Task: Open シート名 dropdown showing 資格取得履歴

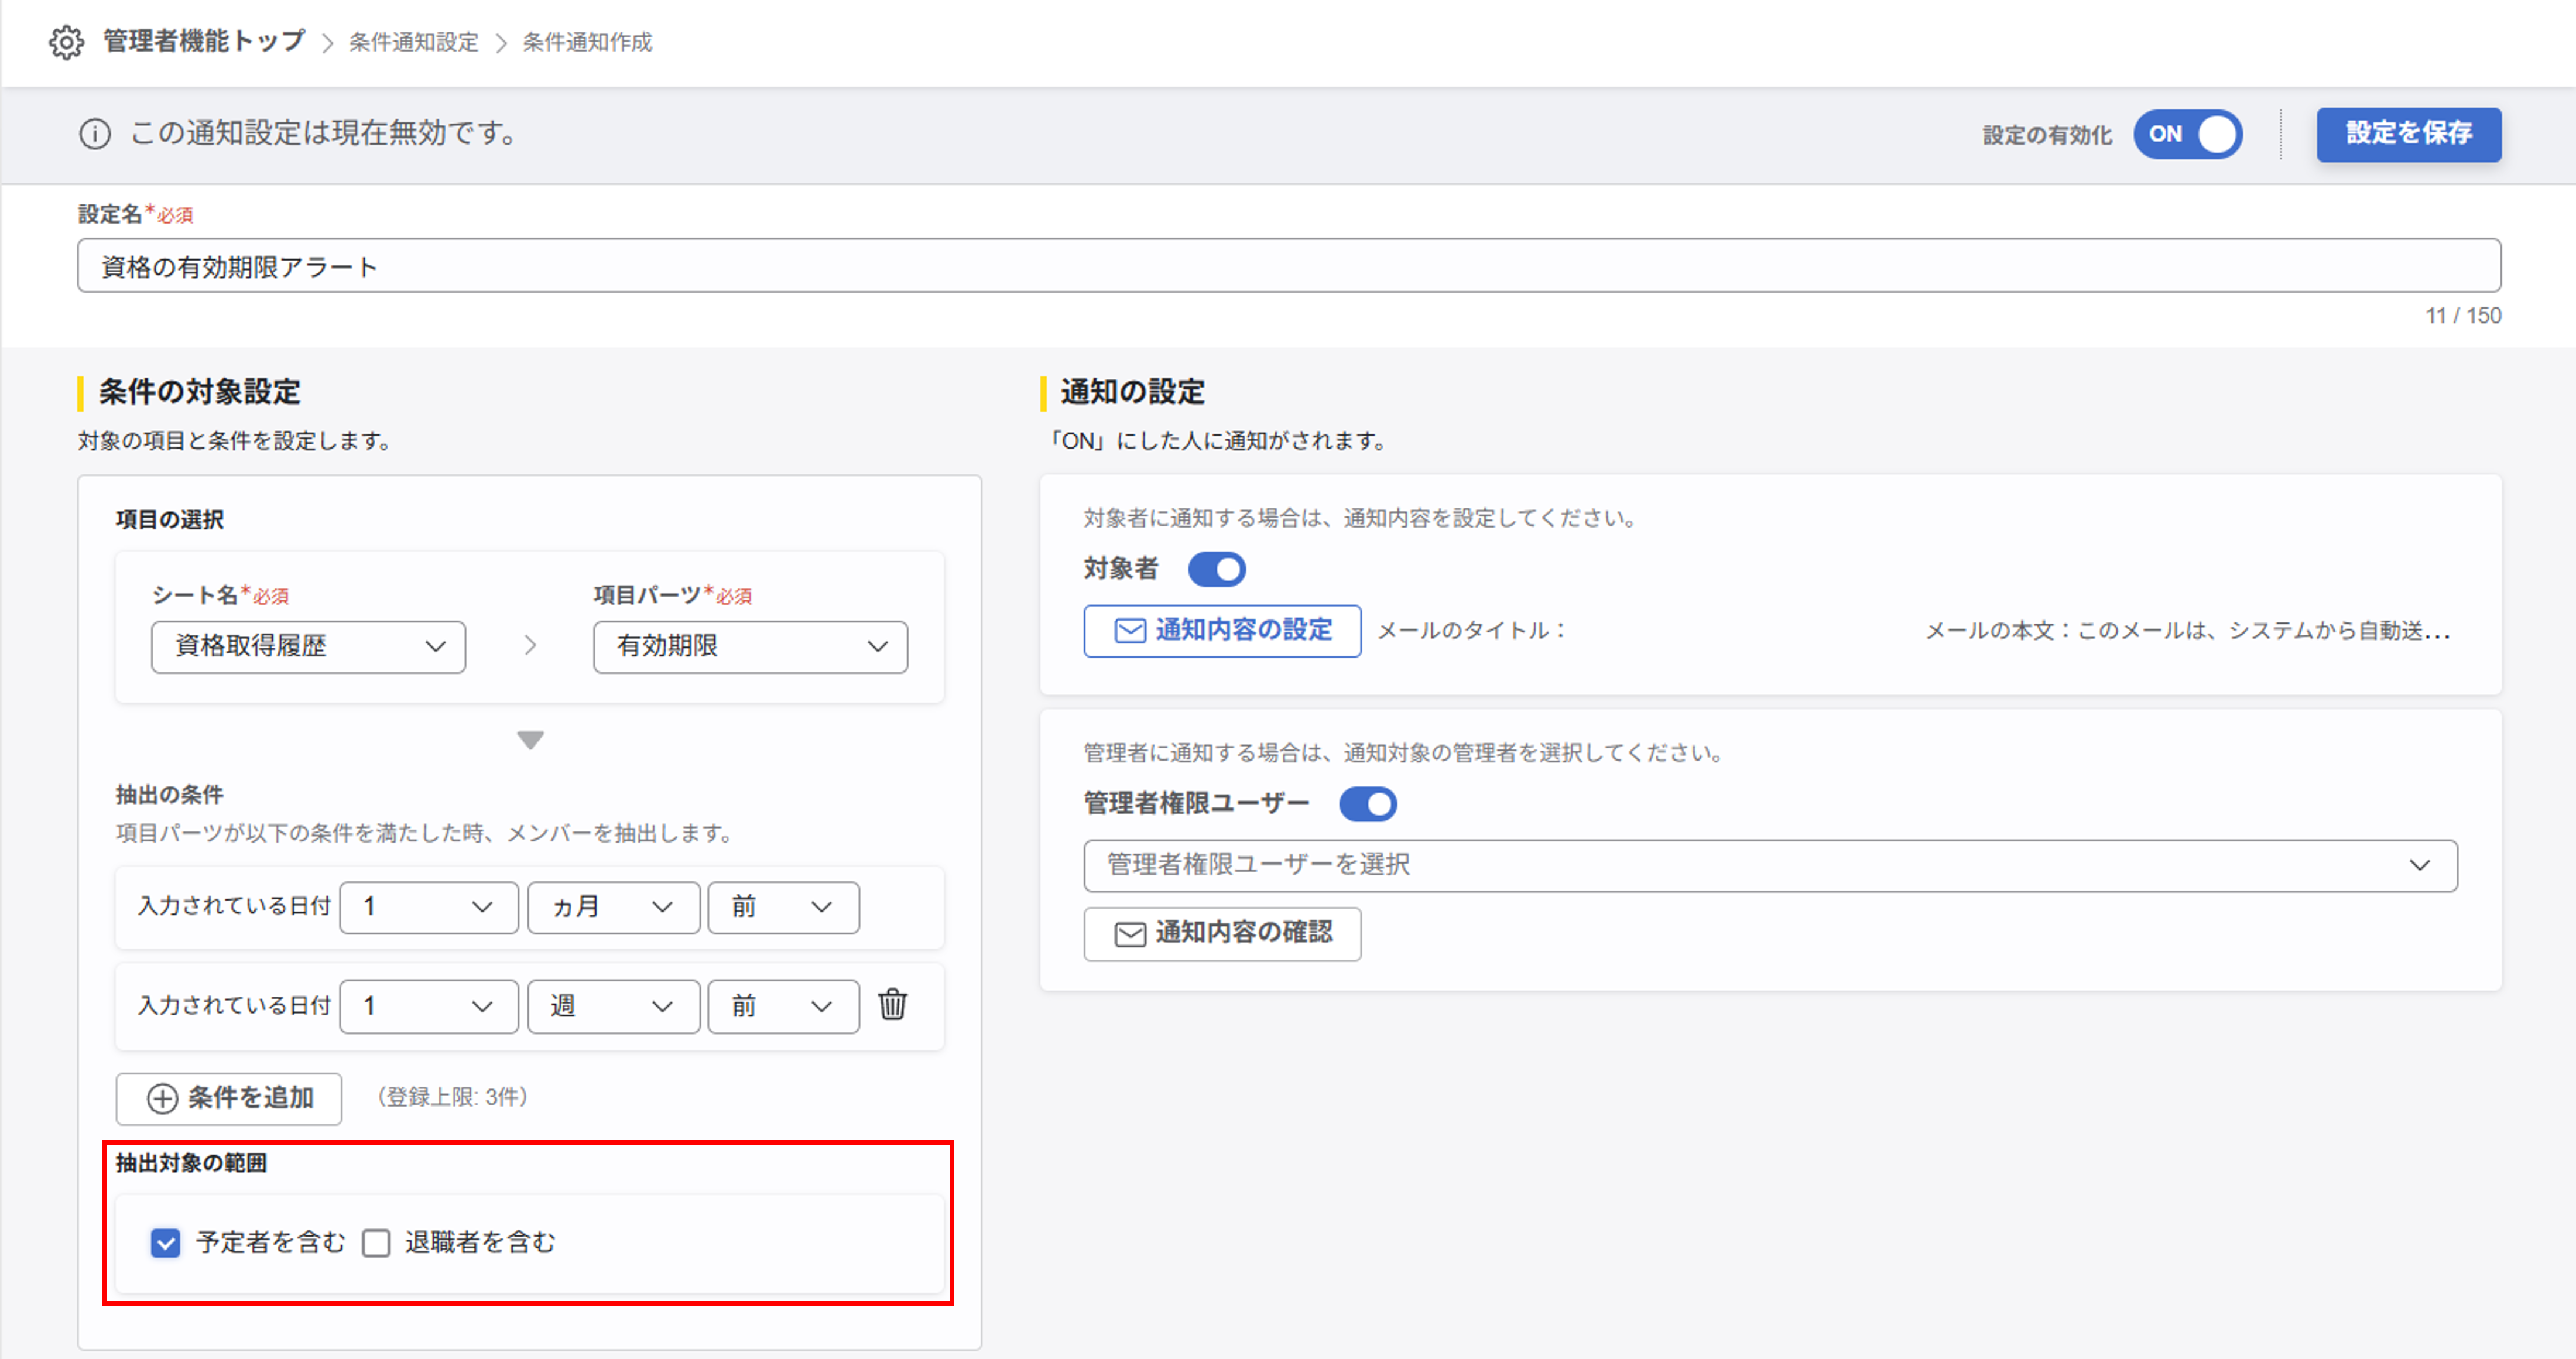Action: pos(308,646)
